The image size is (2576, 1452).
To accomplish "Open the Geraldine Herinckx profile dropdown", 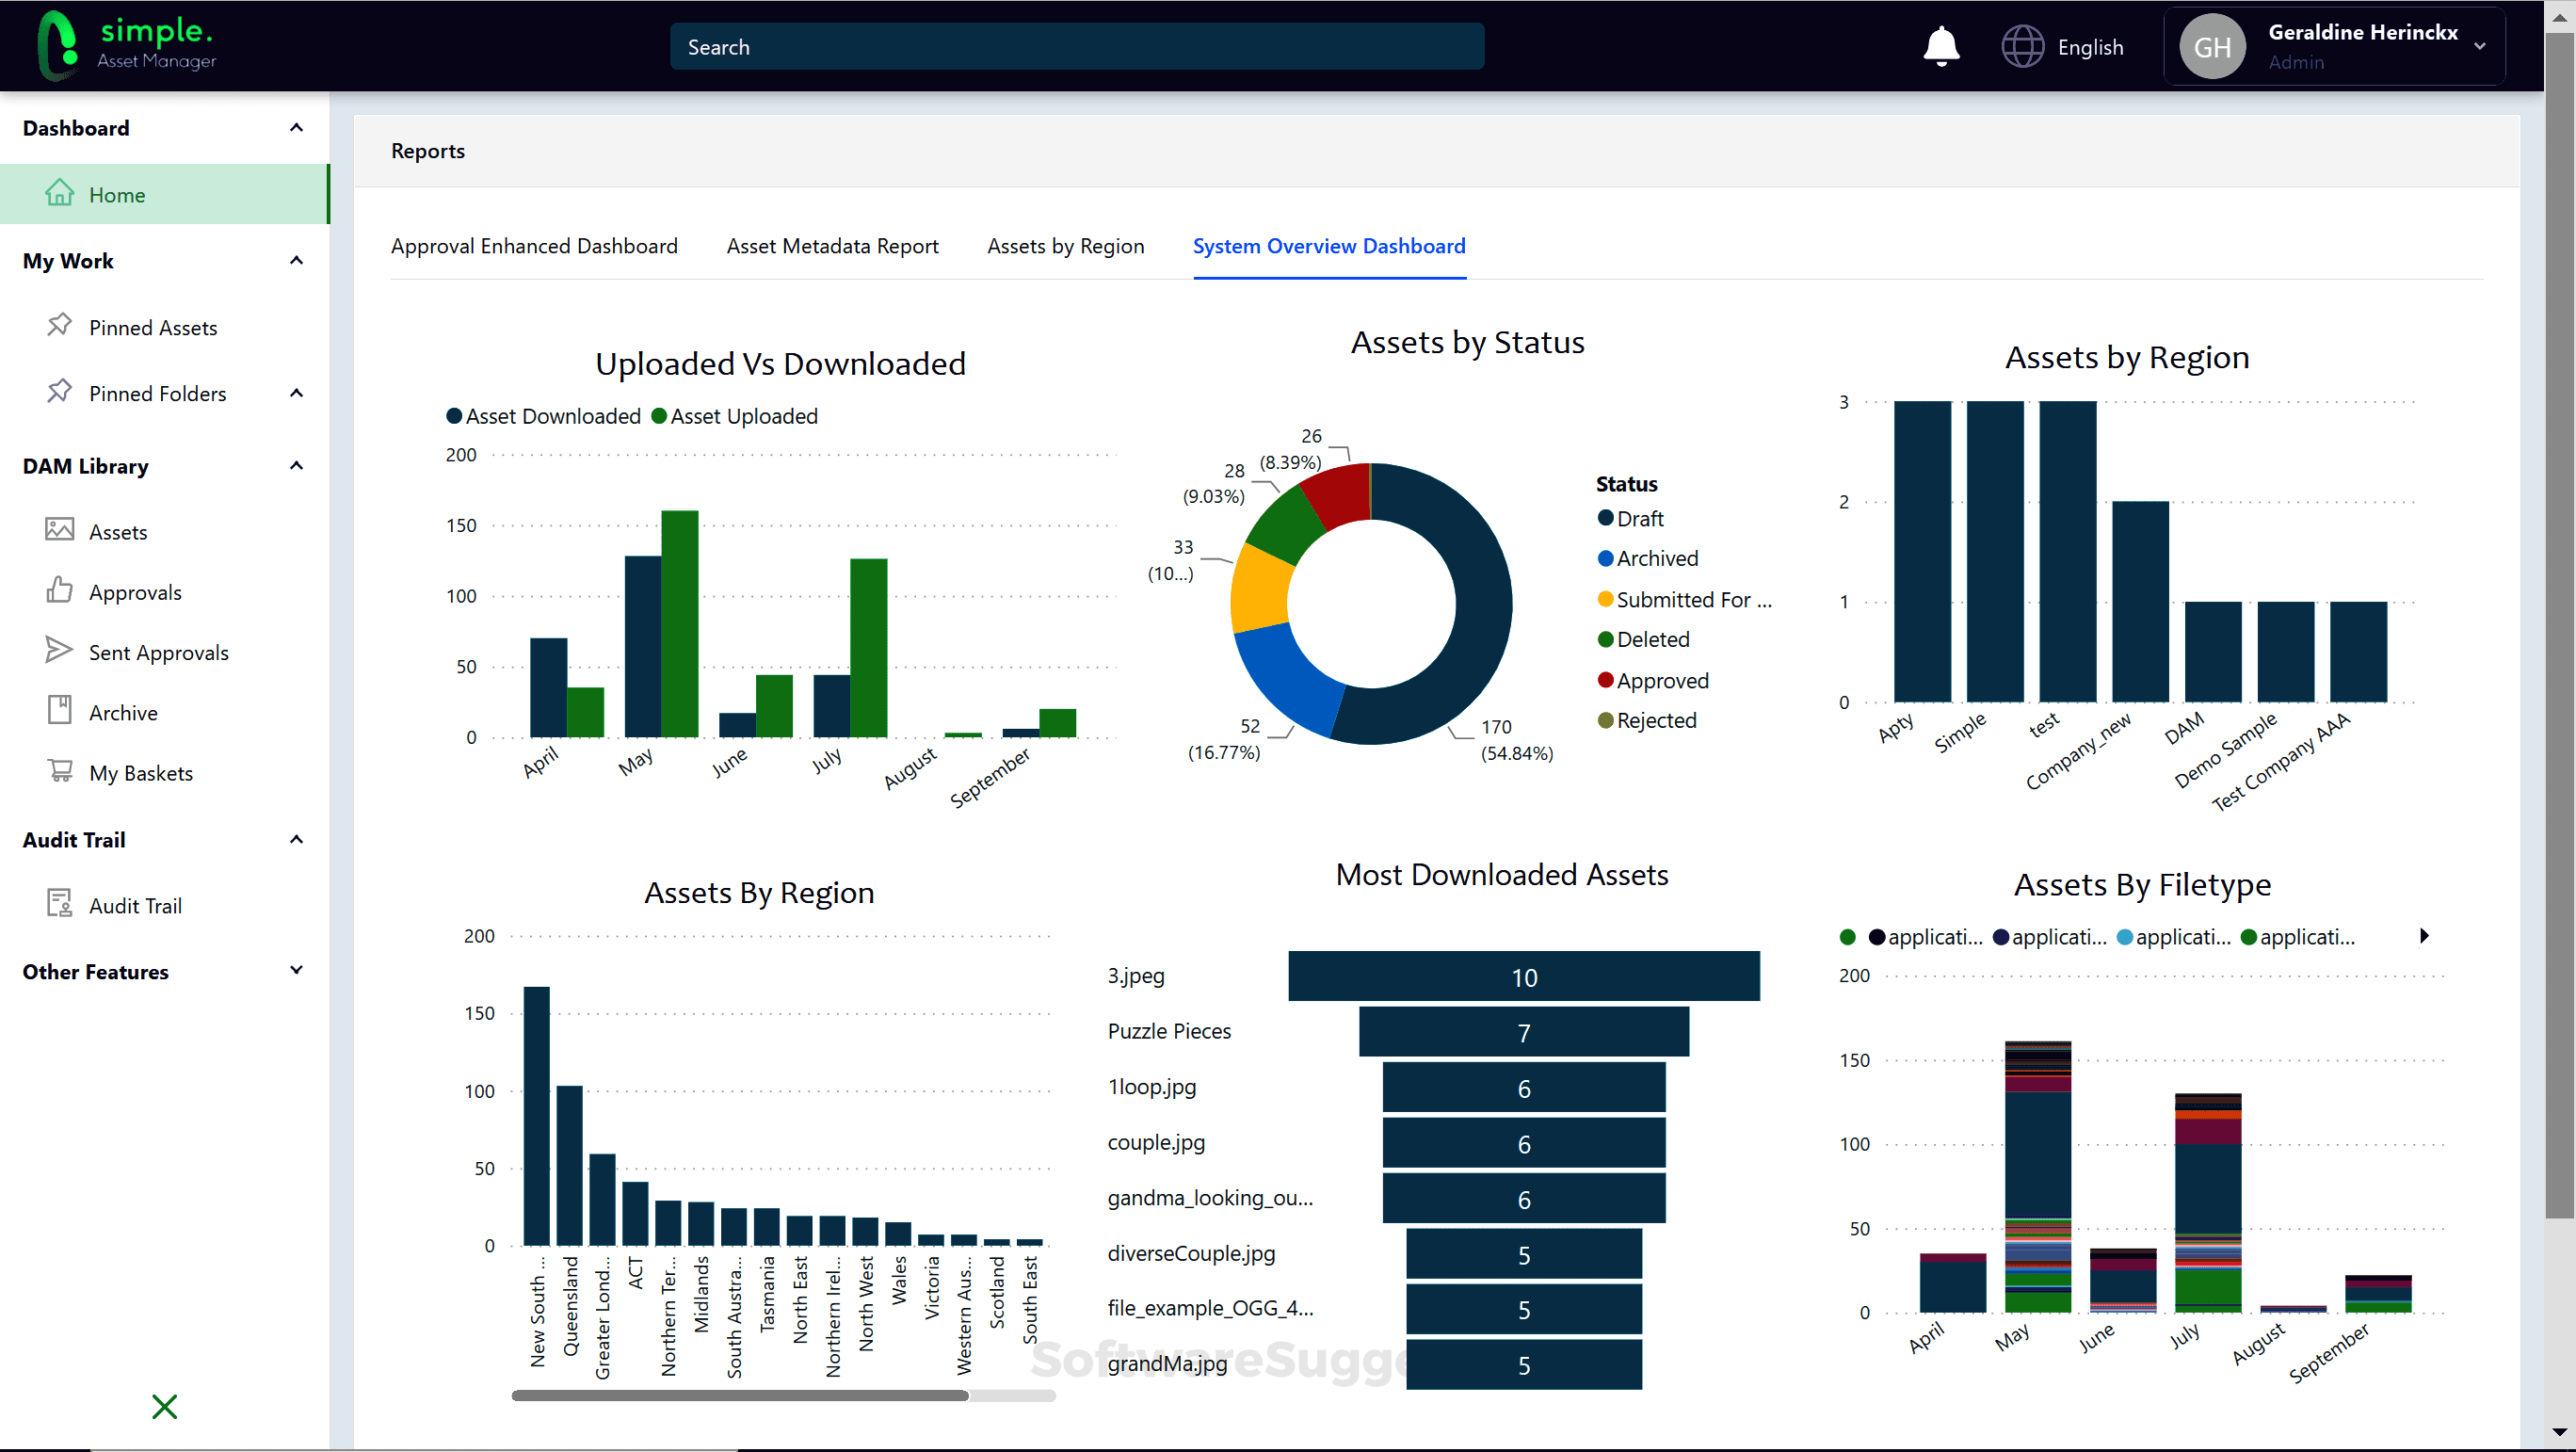I will click(x=2481, y=46).
